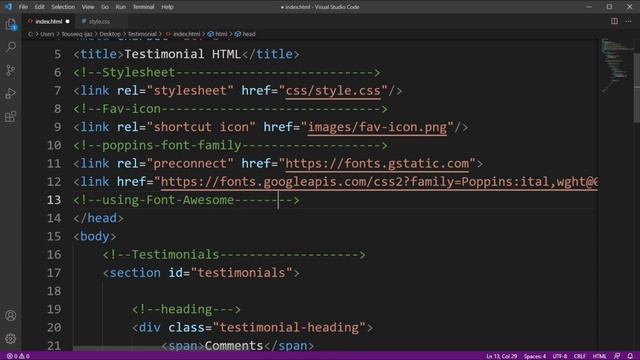Click the notifications bell in status bar
Image resolution: width=640 pixels, height=360 pixels.
click(x=630, y=356)
